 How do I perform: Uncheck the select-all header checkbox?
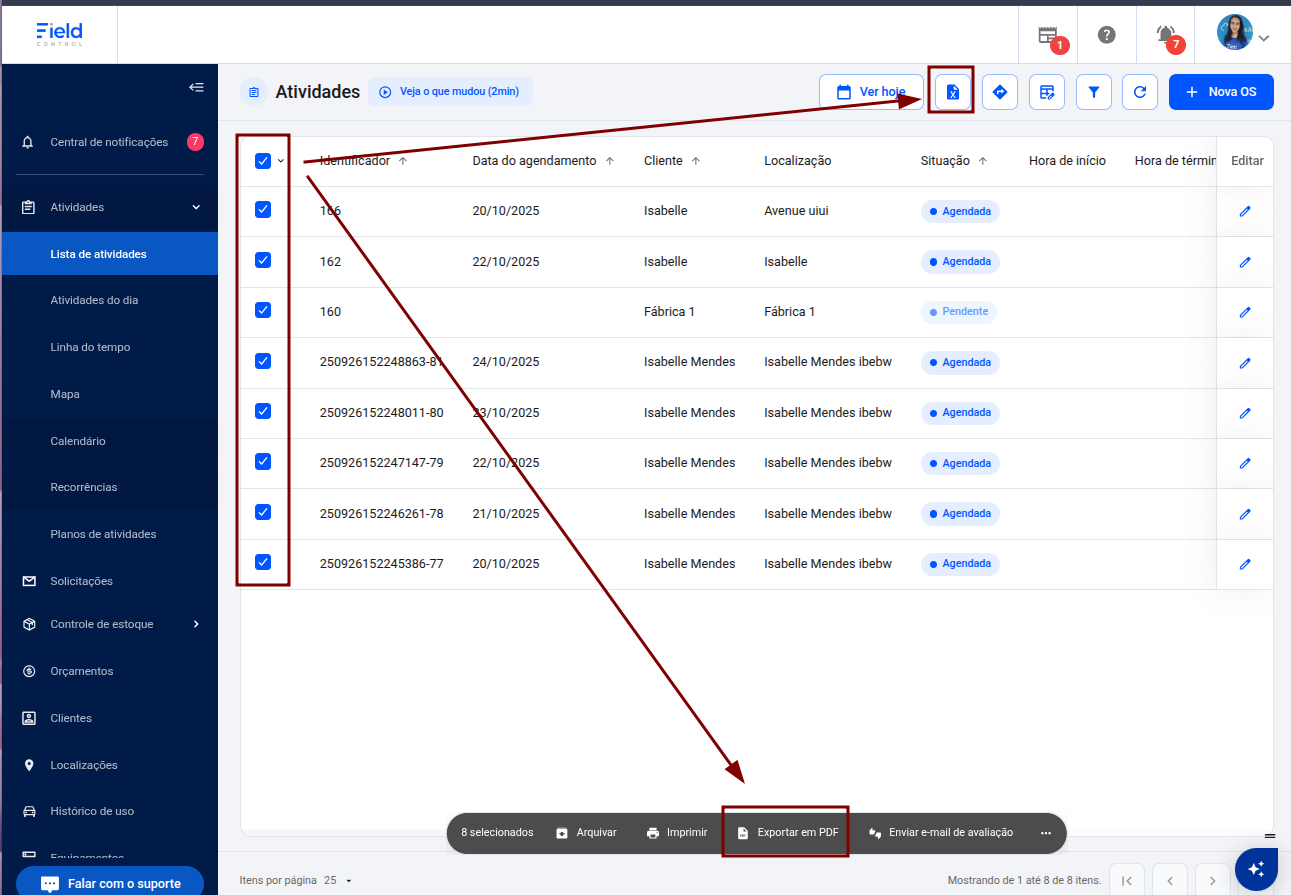(263, 161)
